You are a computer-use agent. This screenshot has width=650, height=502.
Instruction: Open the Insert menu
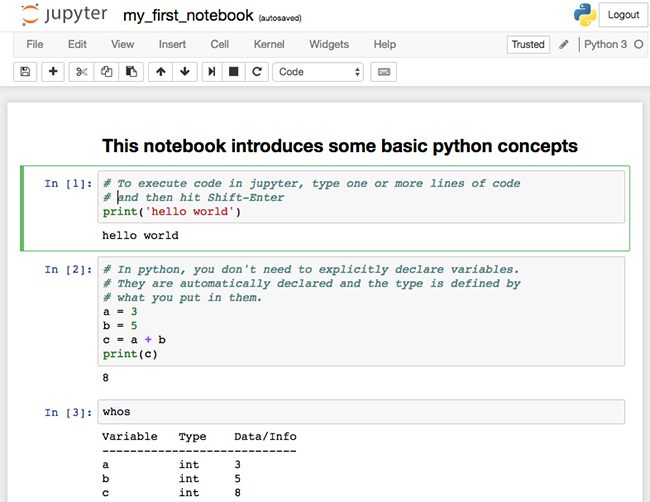point(172,44)
